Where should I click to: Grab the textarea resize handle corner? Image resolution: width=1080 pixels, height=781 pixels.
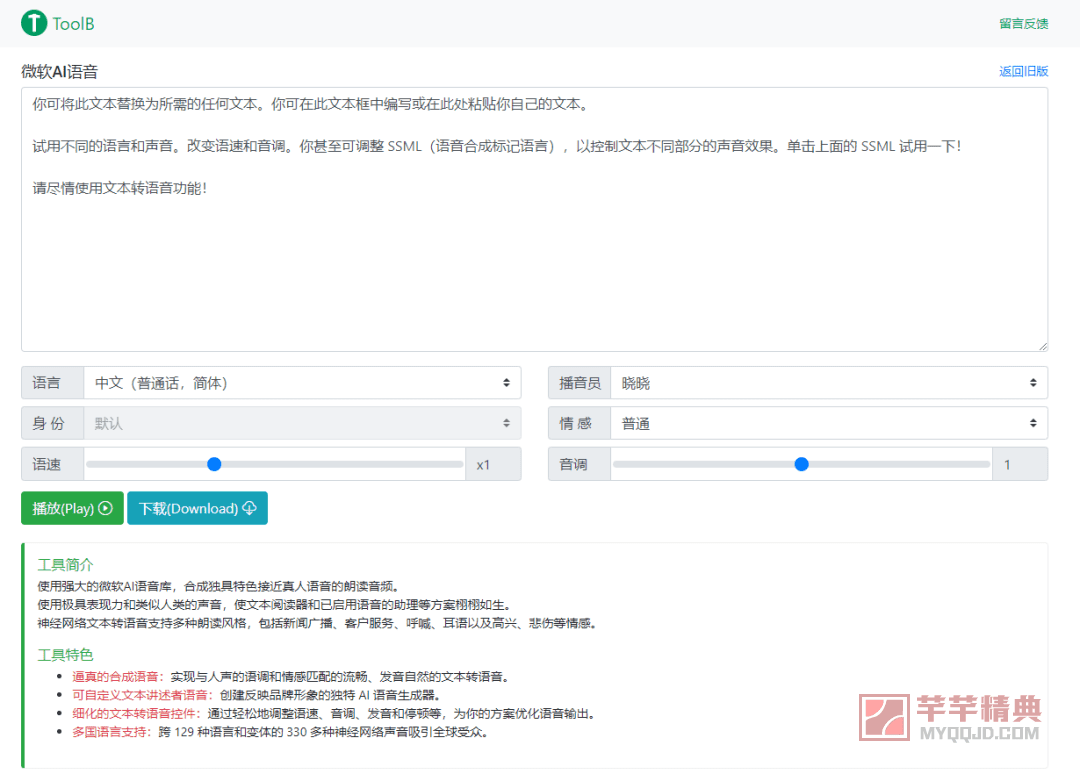(x=1043, y=346)
